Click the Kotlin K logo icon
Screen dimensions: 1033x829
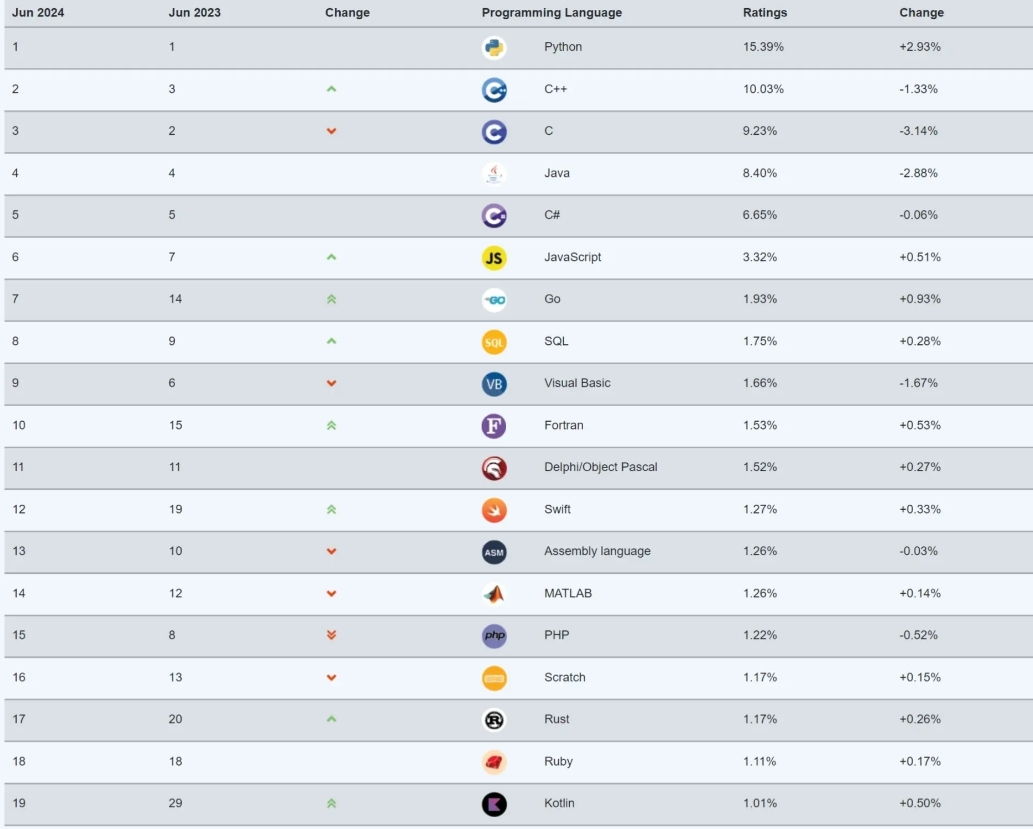[x=493, y=804]
